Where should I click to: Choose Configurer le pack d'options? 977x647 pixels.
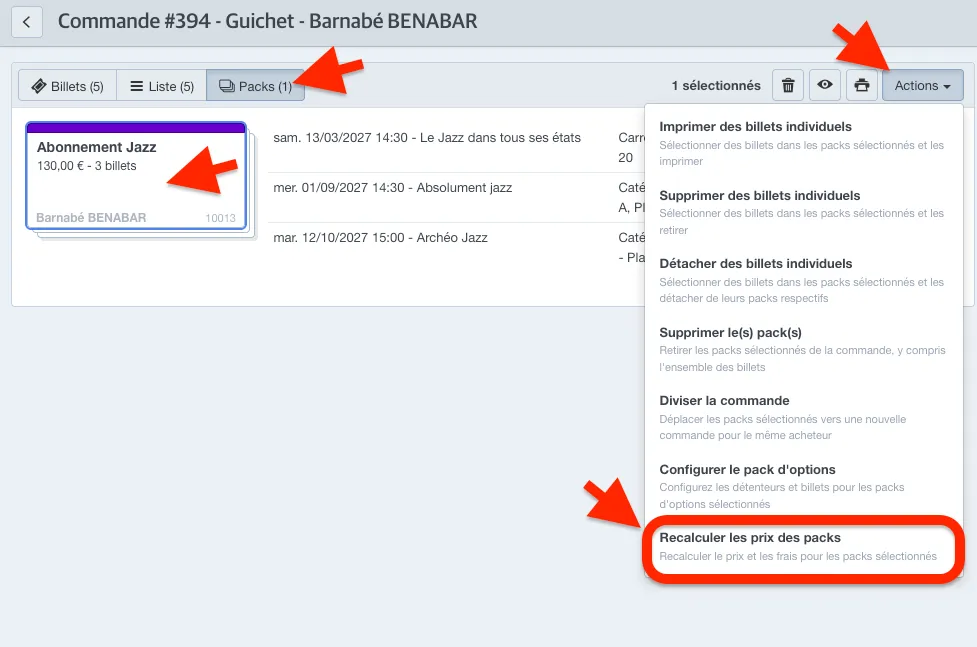803,486
